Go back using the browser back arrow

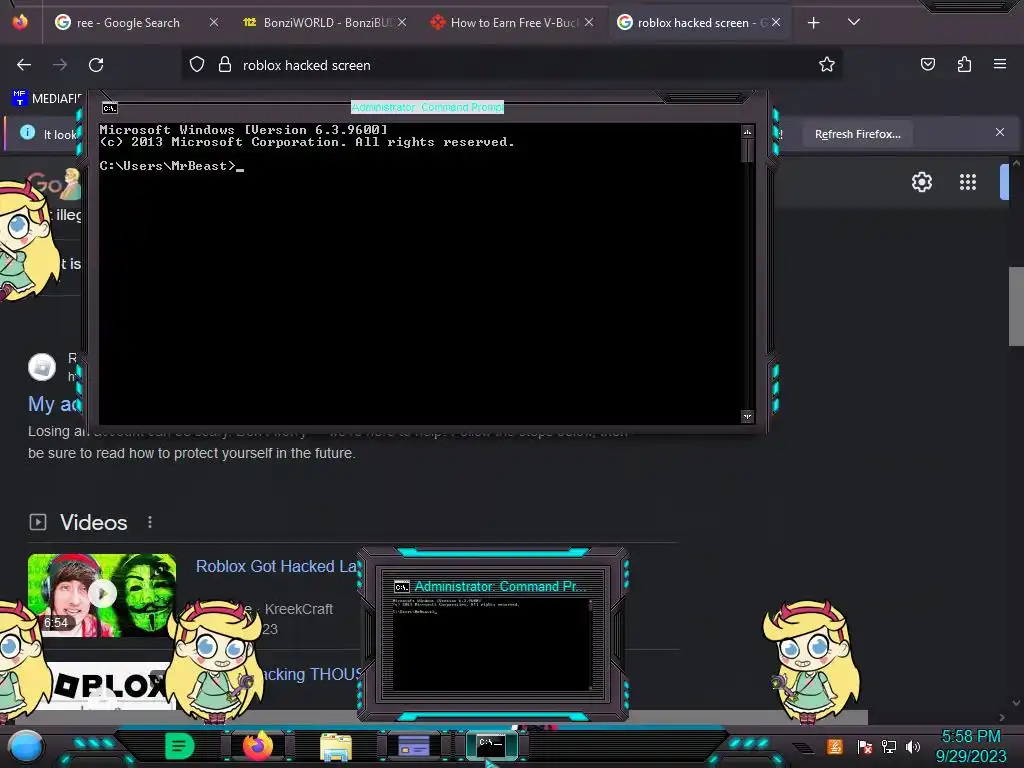[x=24, y=65]
